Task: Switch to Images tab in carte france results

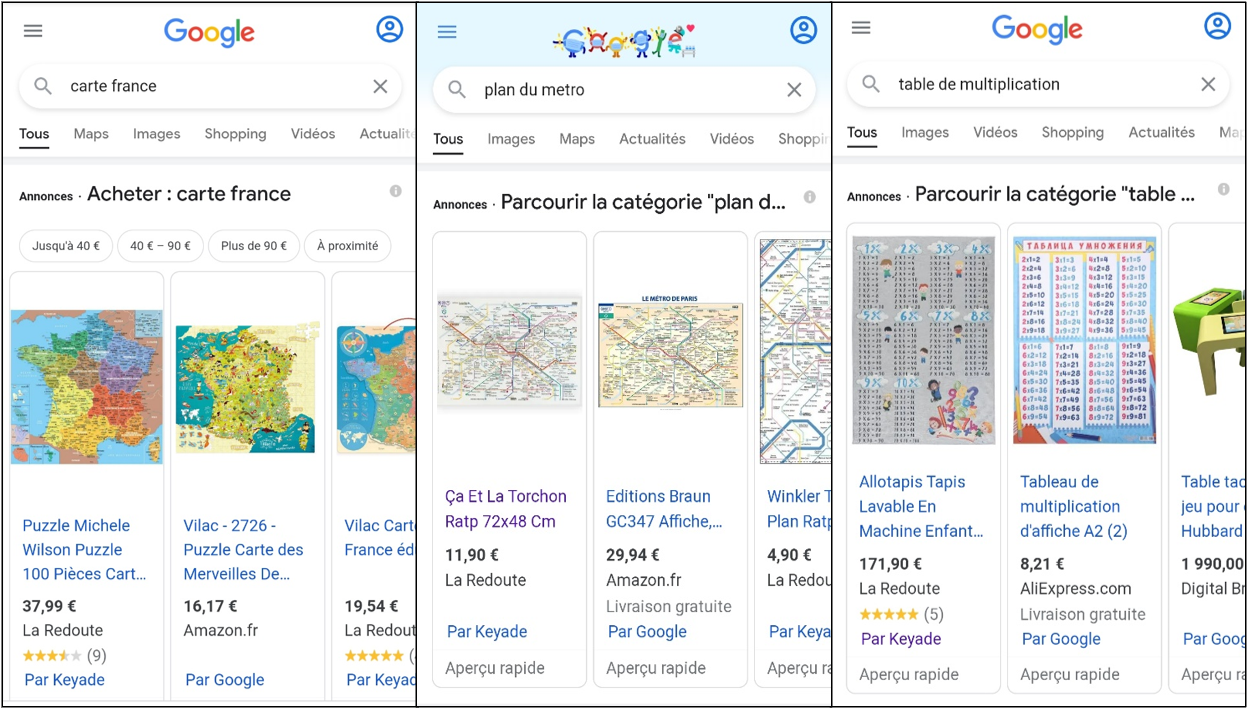Action: pos(157,134)
